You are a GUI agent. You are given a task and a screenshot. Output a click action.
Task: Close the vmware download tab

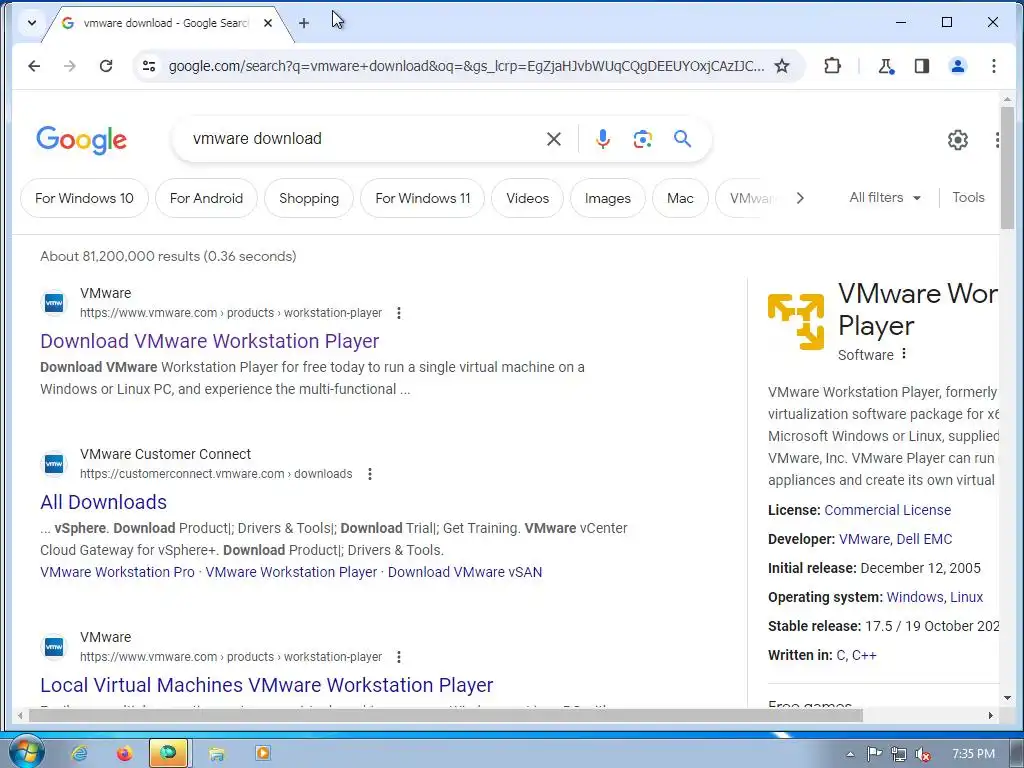click(268, 23)
